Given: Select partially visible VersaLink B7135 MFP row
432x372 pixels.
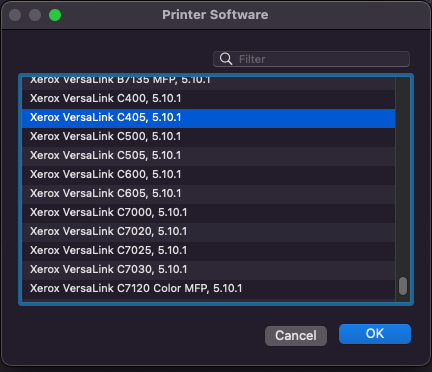Looking at the screenshot, I should pyautogui.click(x=209, y=83).
